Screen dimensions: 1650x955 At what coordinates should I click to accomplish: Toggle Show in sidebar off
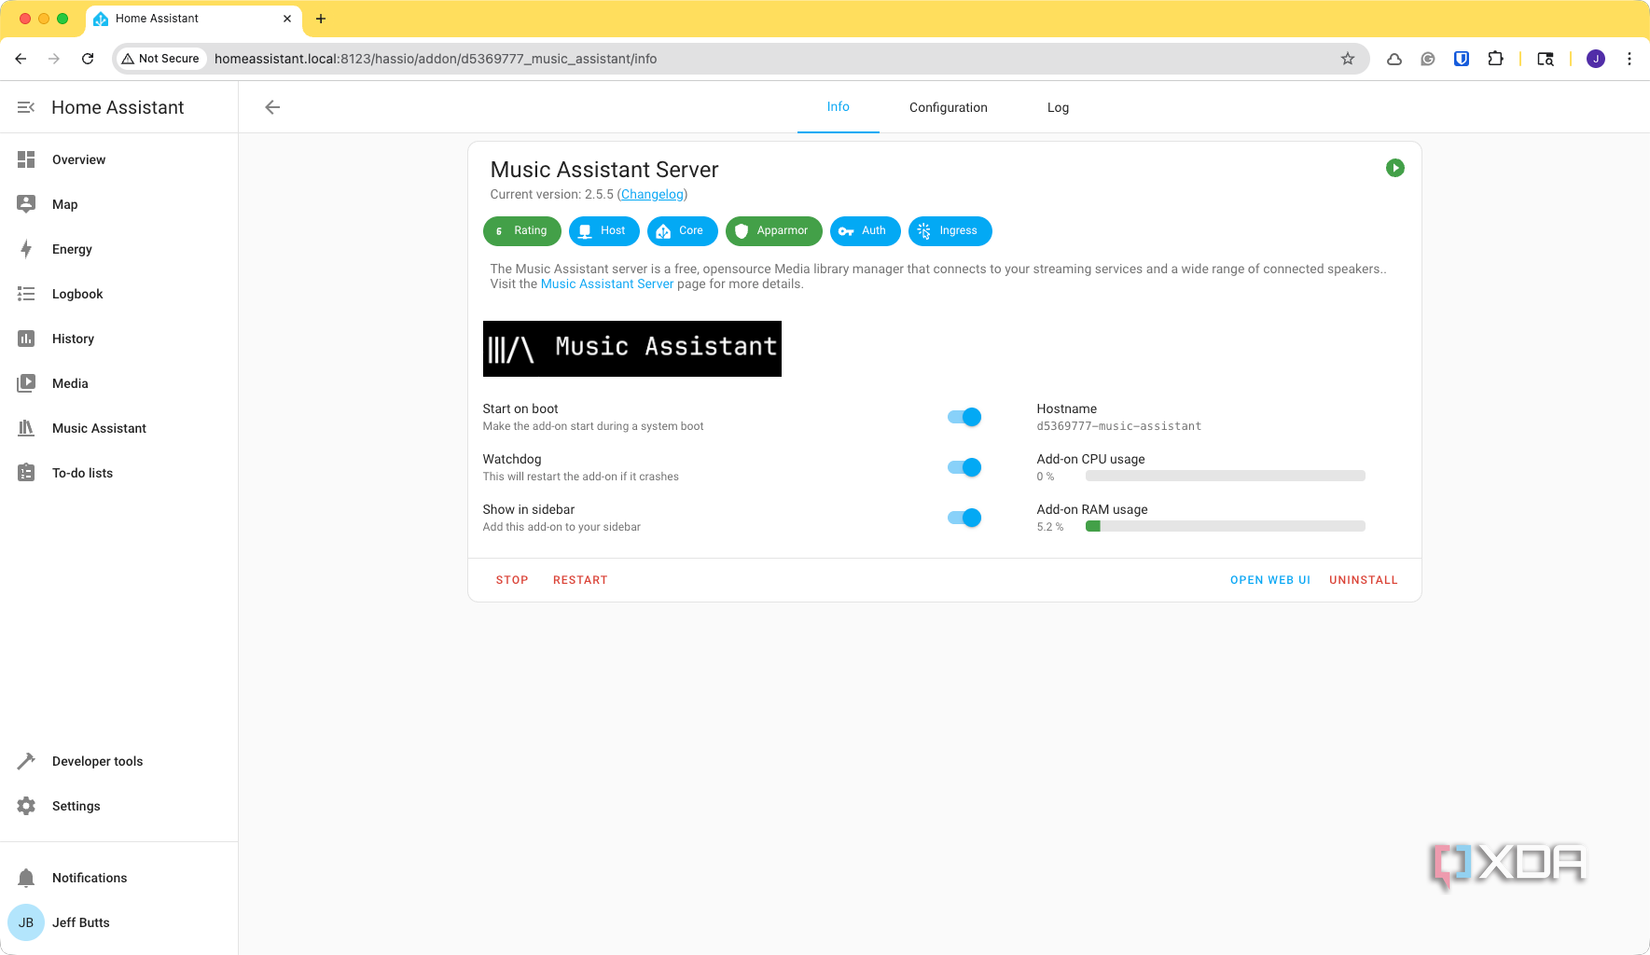963,517
